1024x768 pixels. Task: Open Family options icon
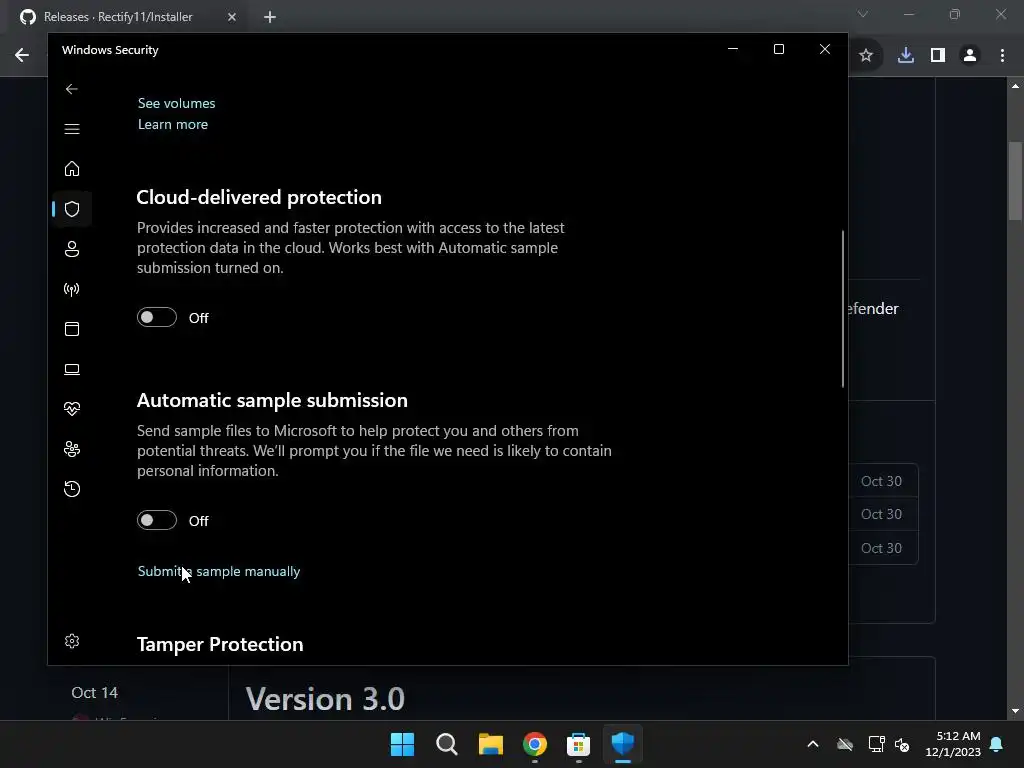pyautogui.click(x=72, y=449)
